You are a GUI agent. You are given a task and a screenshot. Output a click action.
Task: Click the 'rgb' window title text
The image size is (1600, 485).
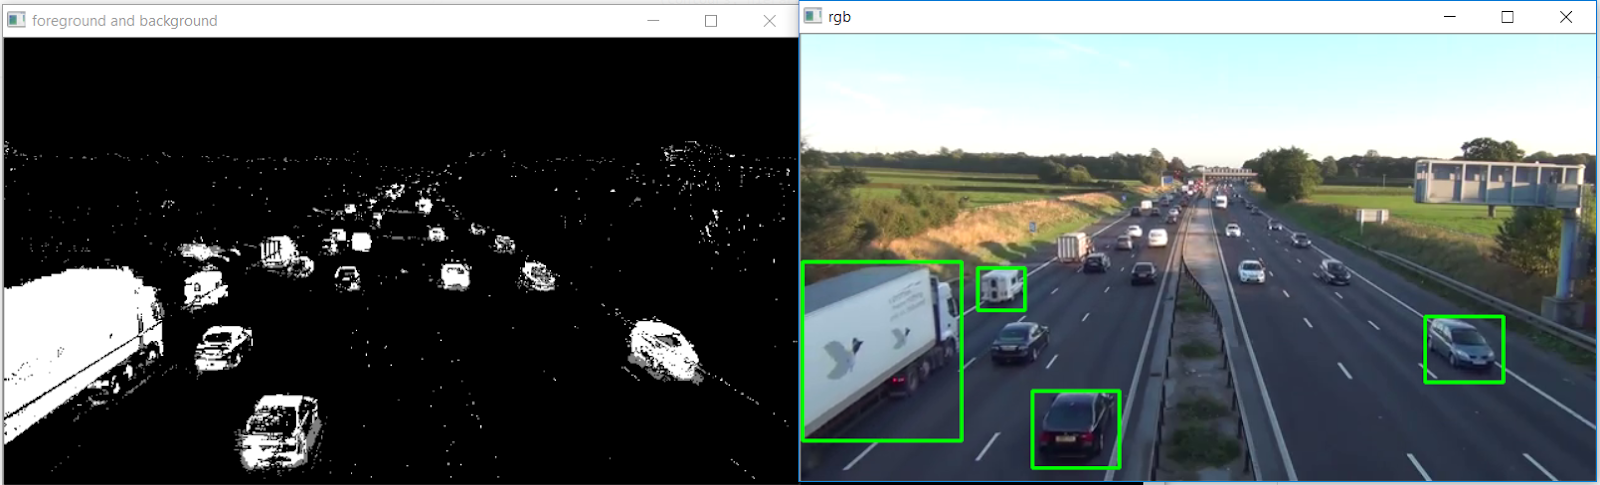(x=840, y=17)
